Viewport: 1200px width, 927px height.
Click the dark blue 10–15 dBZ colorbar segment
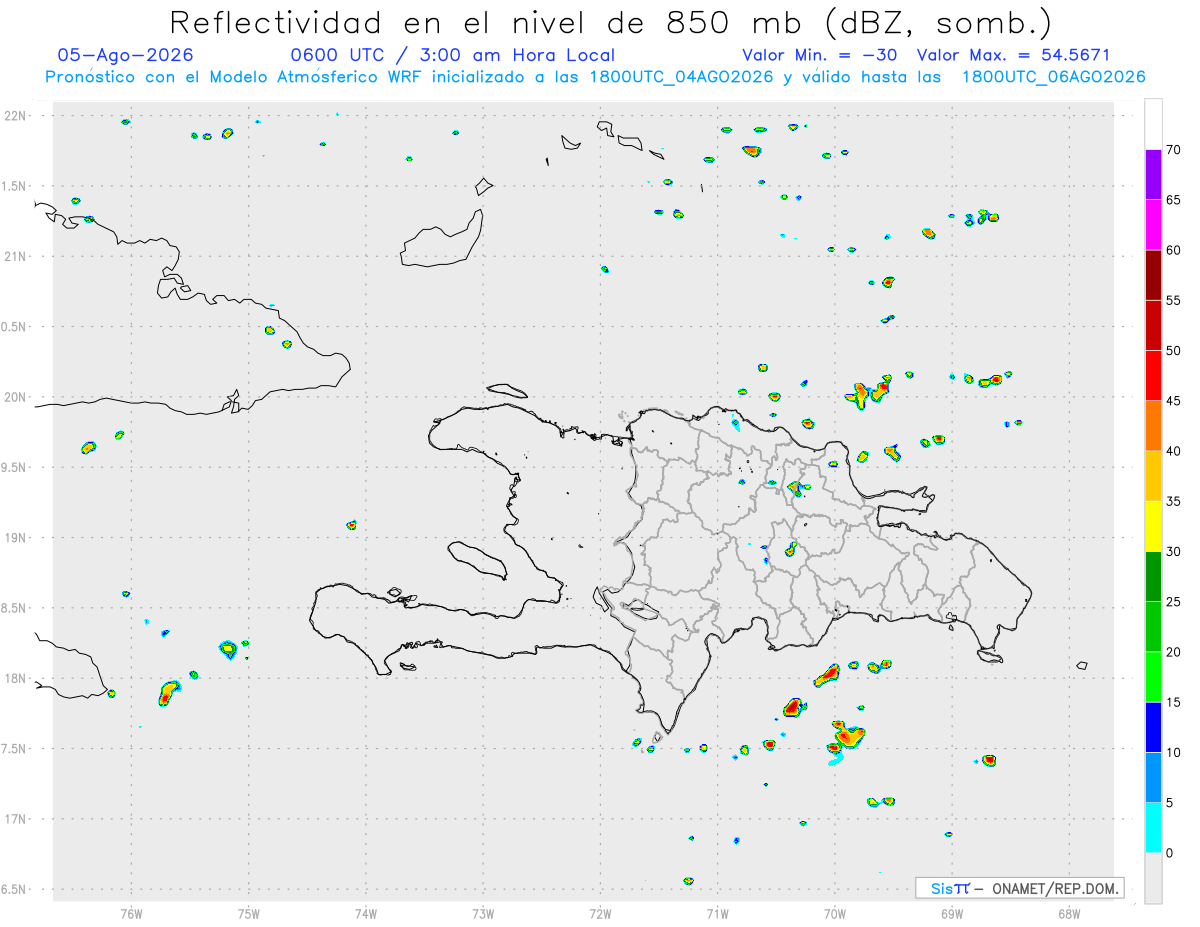[1153, 727]
